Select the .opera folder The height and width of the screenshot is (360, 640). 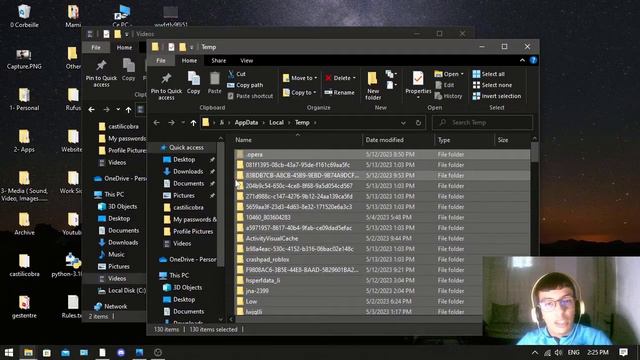coord(382,155)
